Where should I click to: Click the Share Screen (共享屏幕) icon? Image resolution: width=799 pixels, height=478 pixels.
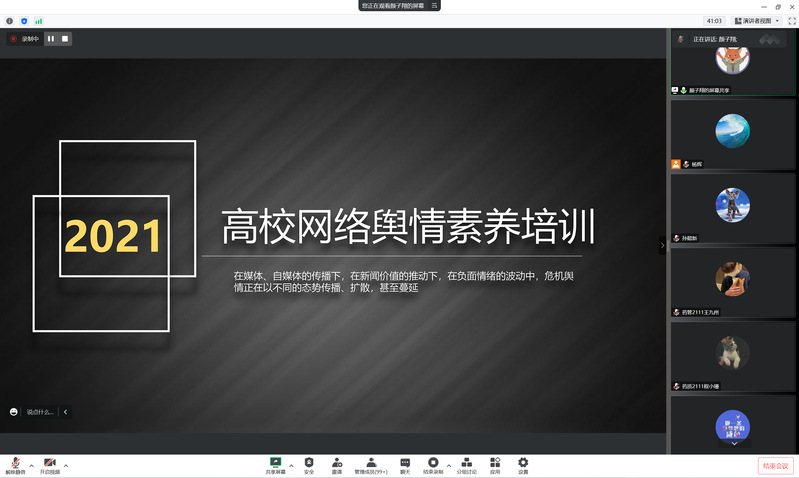[x=275, y=464]
